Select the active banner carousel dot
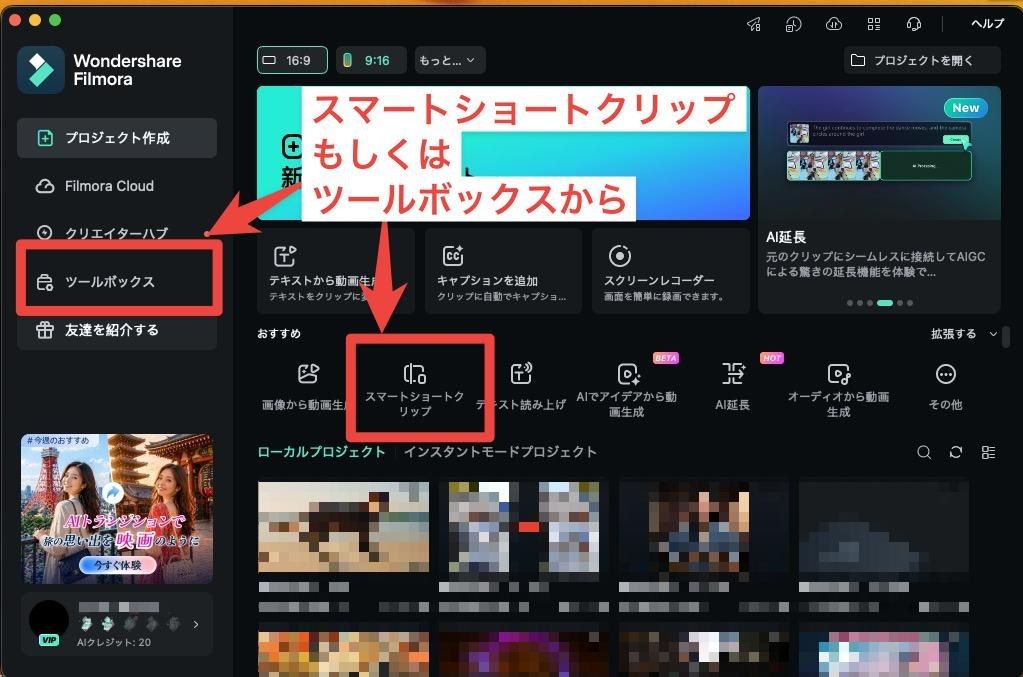1023x677 pixels. point(885,303)
